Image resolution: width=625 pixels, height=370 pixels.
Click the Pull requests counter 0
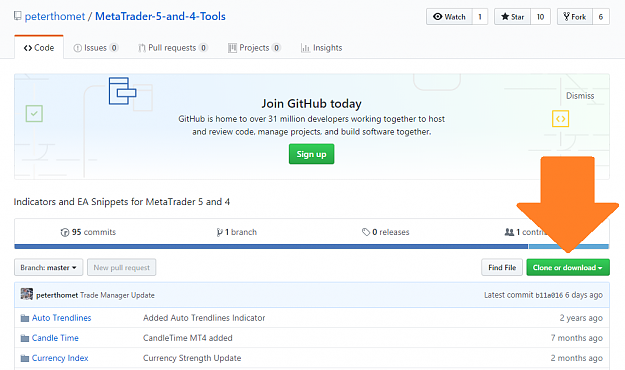[203, 48]
